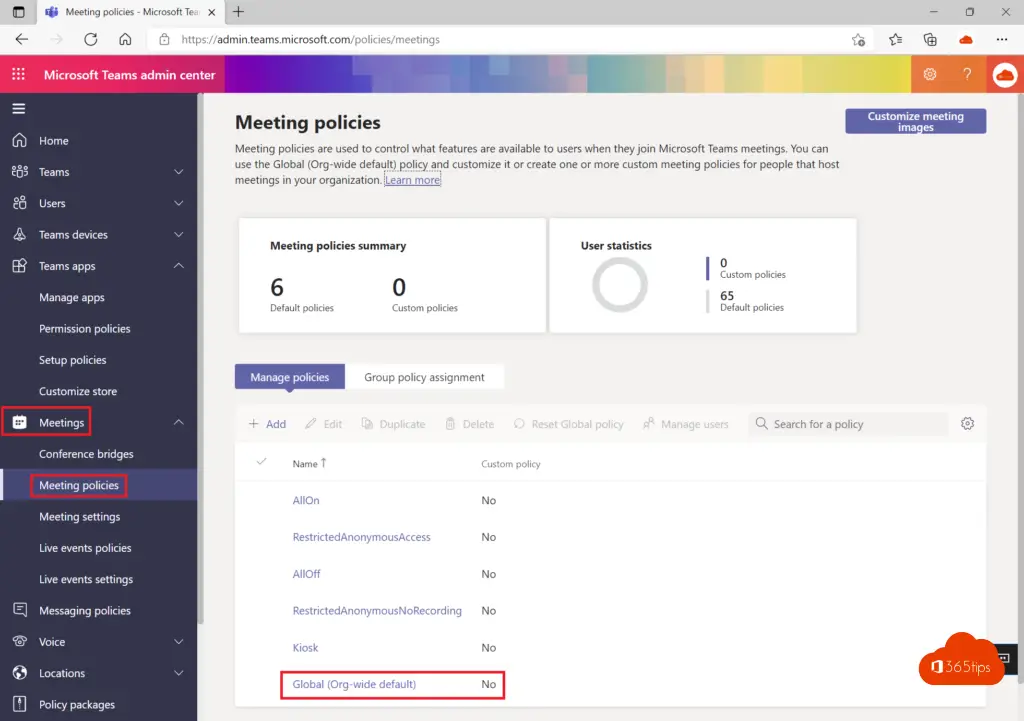Click the search magnifier icon

point(761,424)
